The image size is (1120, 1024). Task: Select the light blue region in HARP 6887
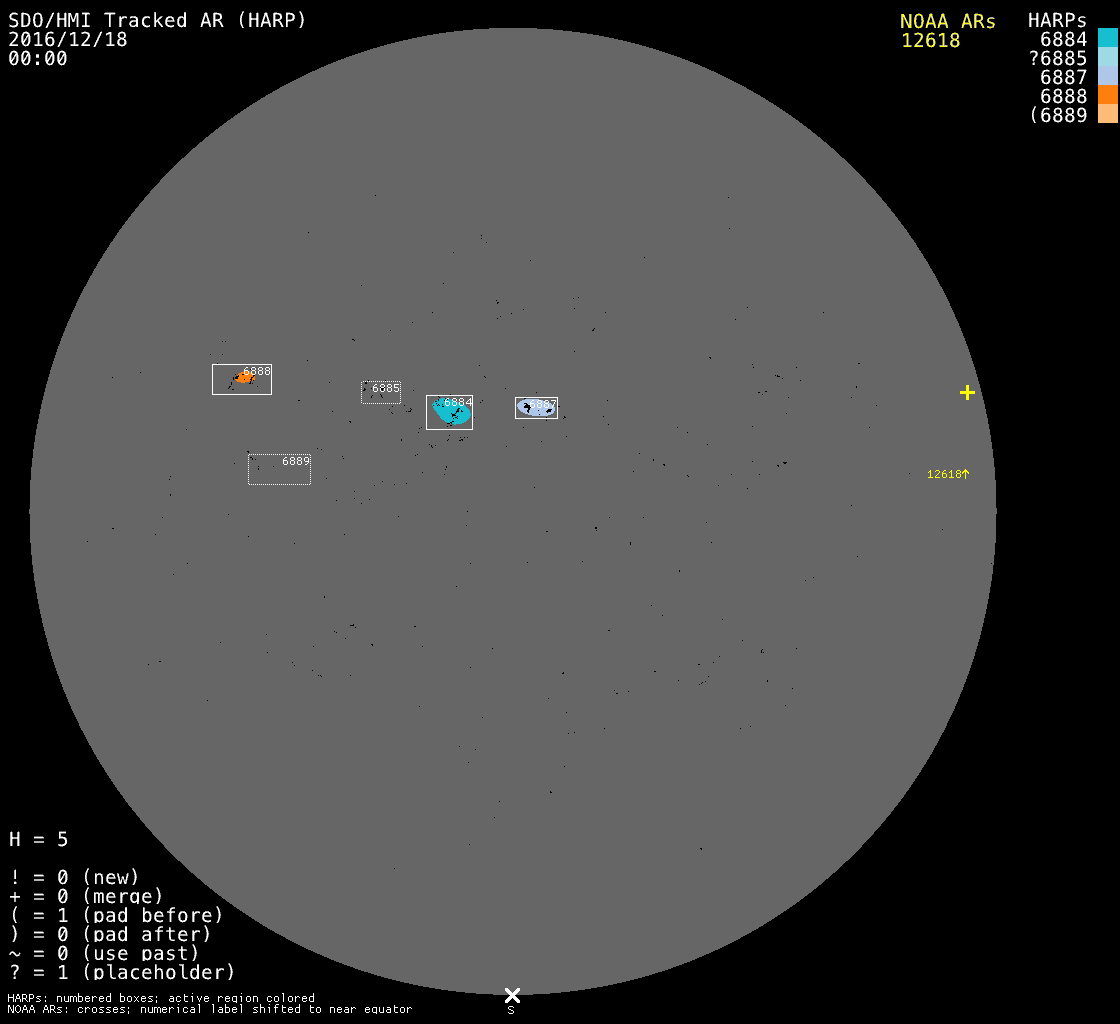535,407
